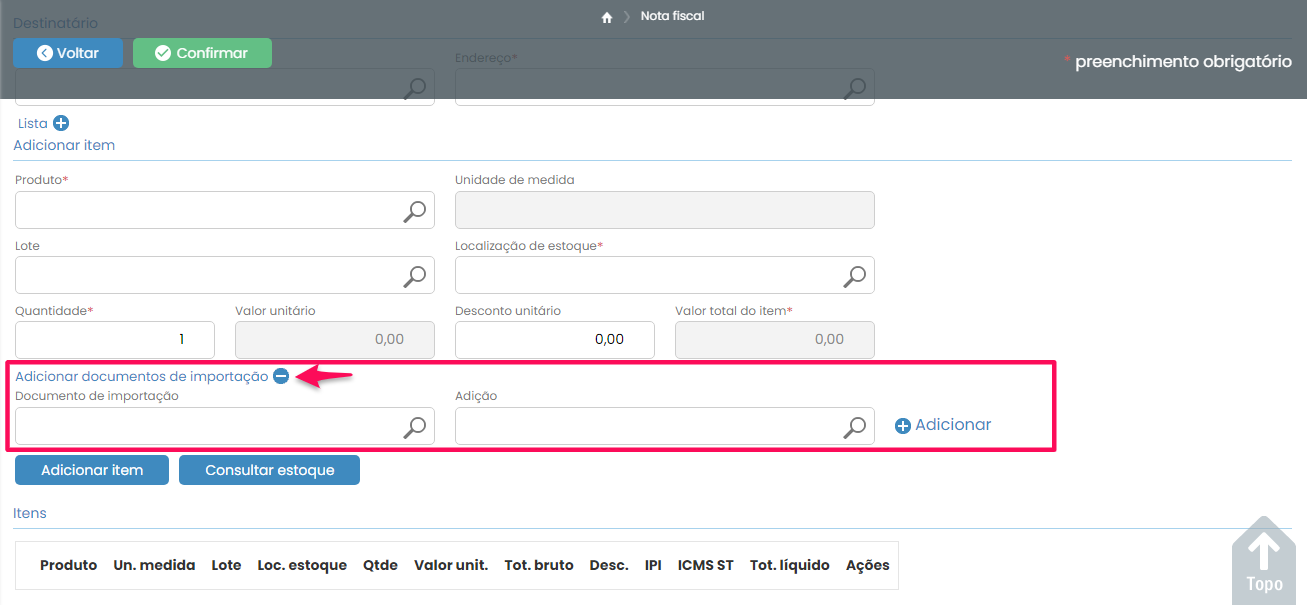Collapse Adicionar documentos de importação section
Screen dimensions: 1307x605
[281, 377]
